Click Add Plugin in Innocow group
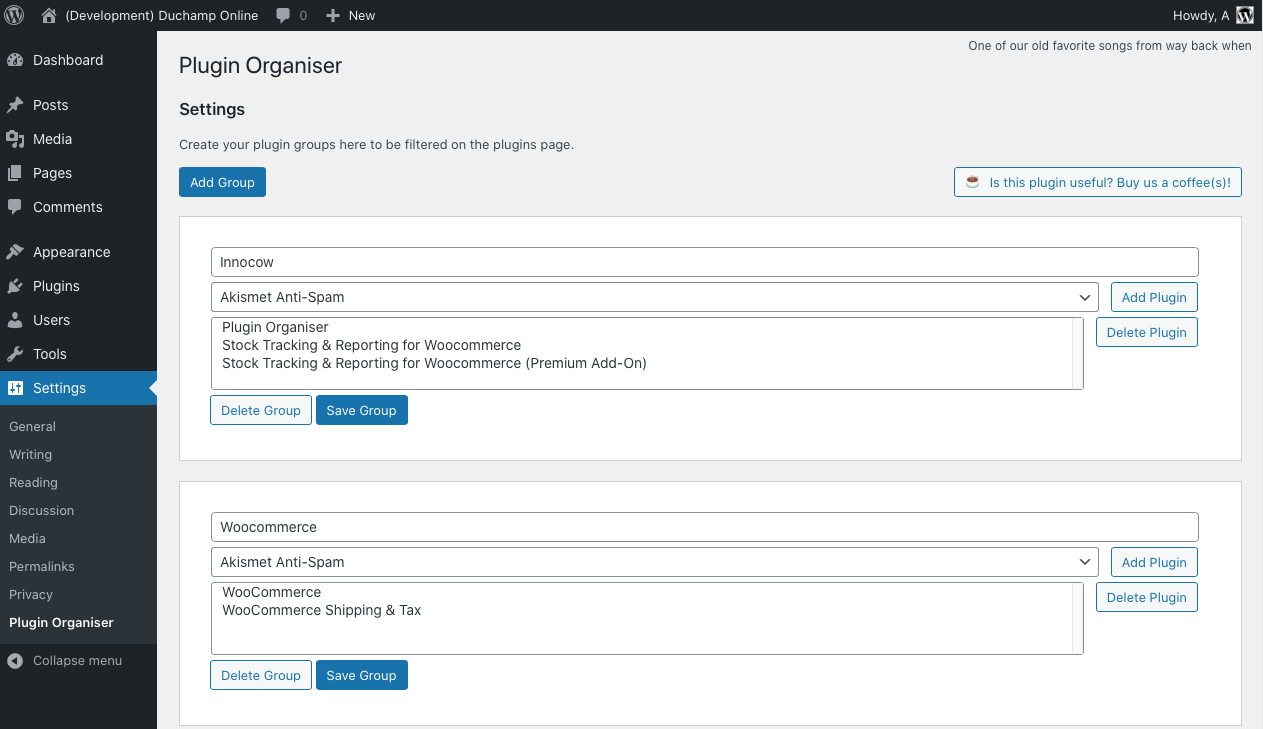Screen dimensions: 1263x729 pos(1154,297)
